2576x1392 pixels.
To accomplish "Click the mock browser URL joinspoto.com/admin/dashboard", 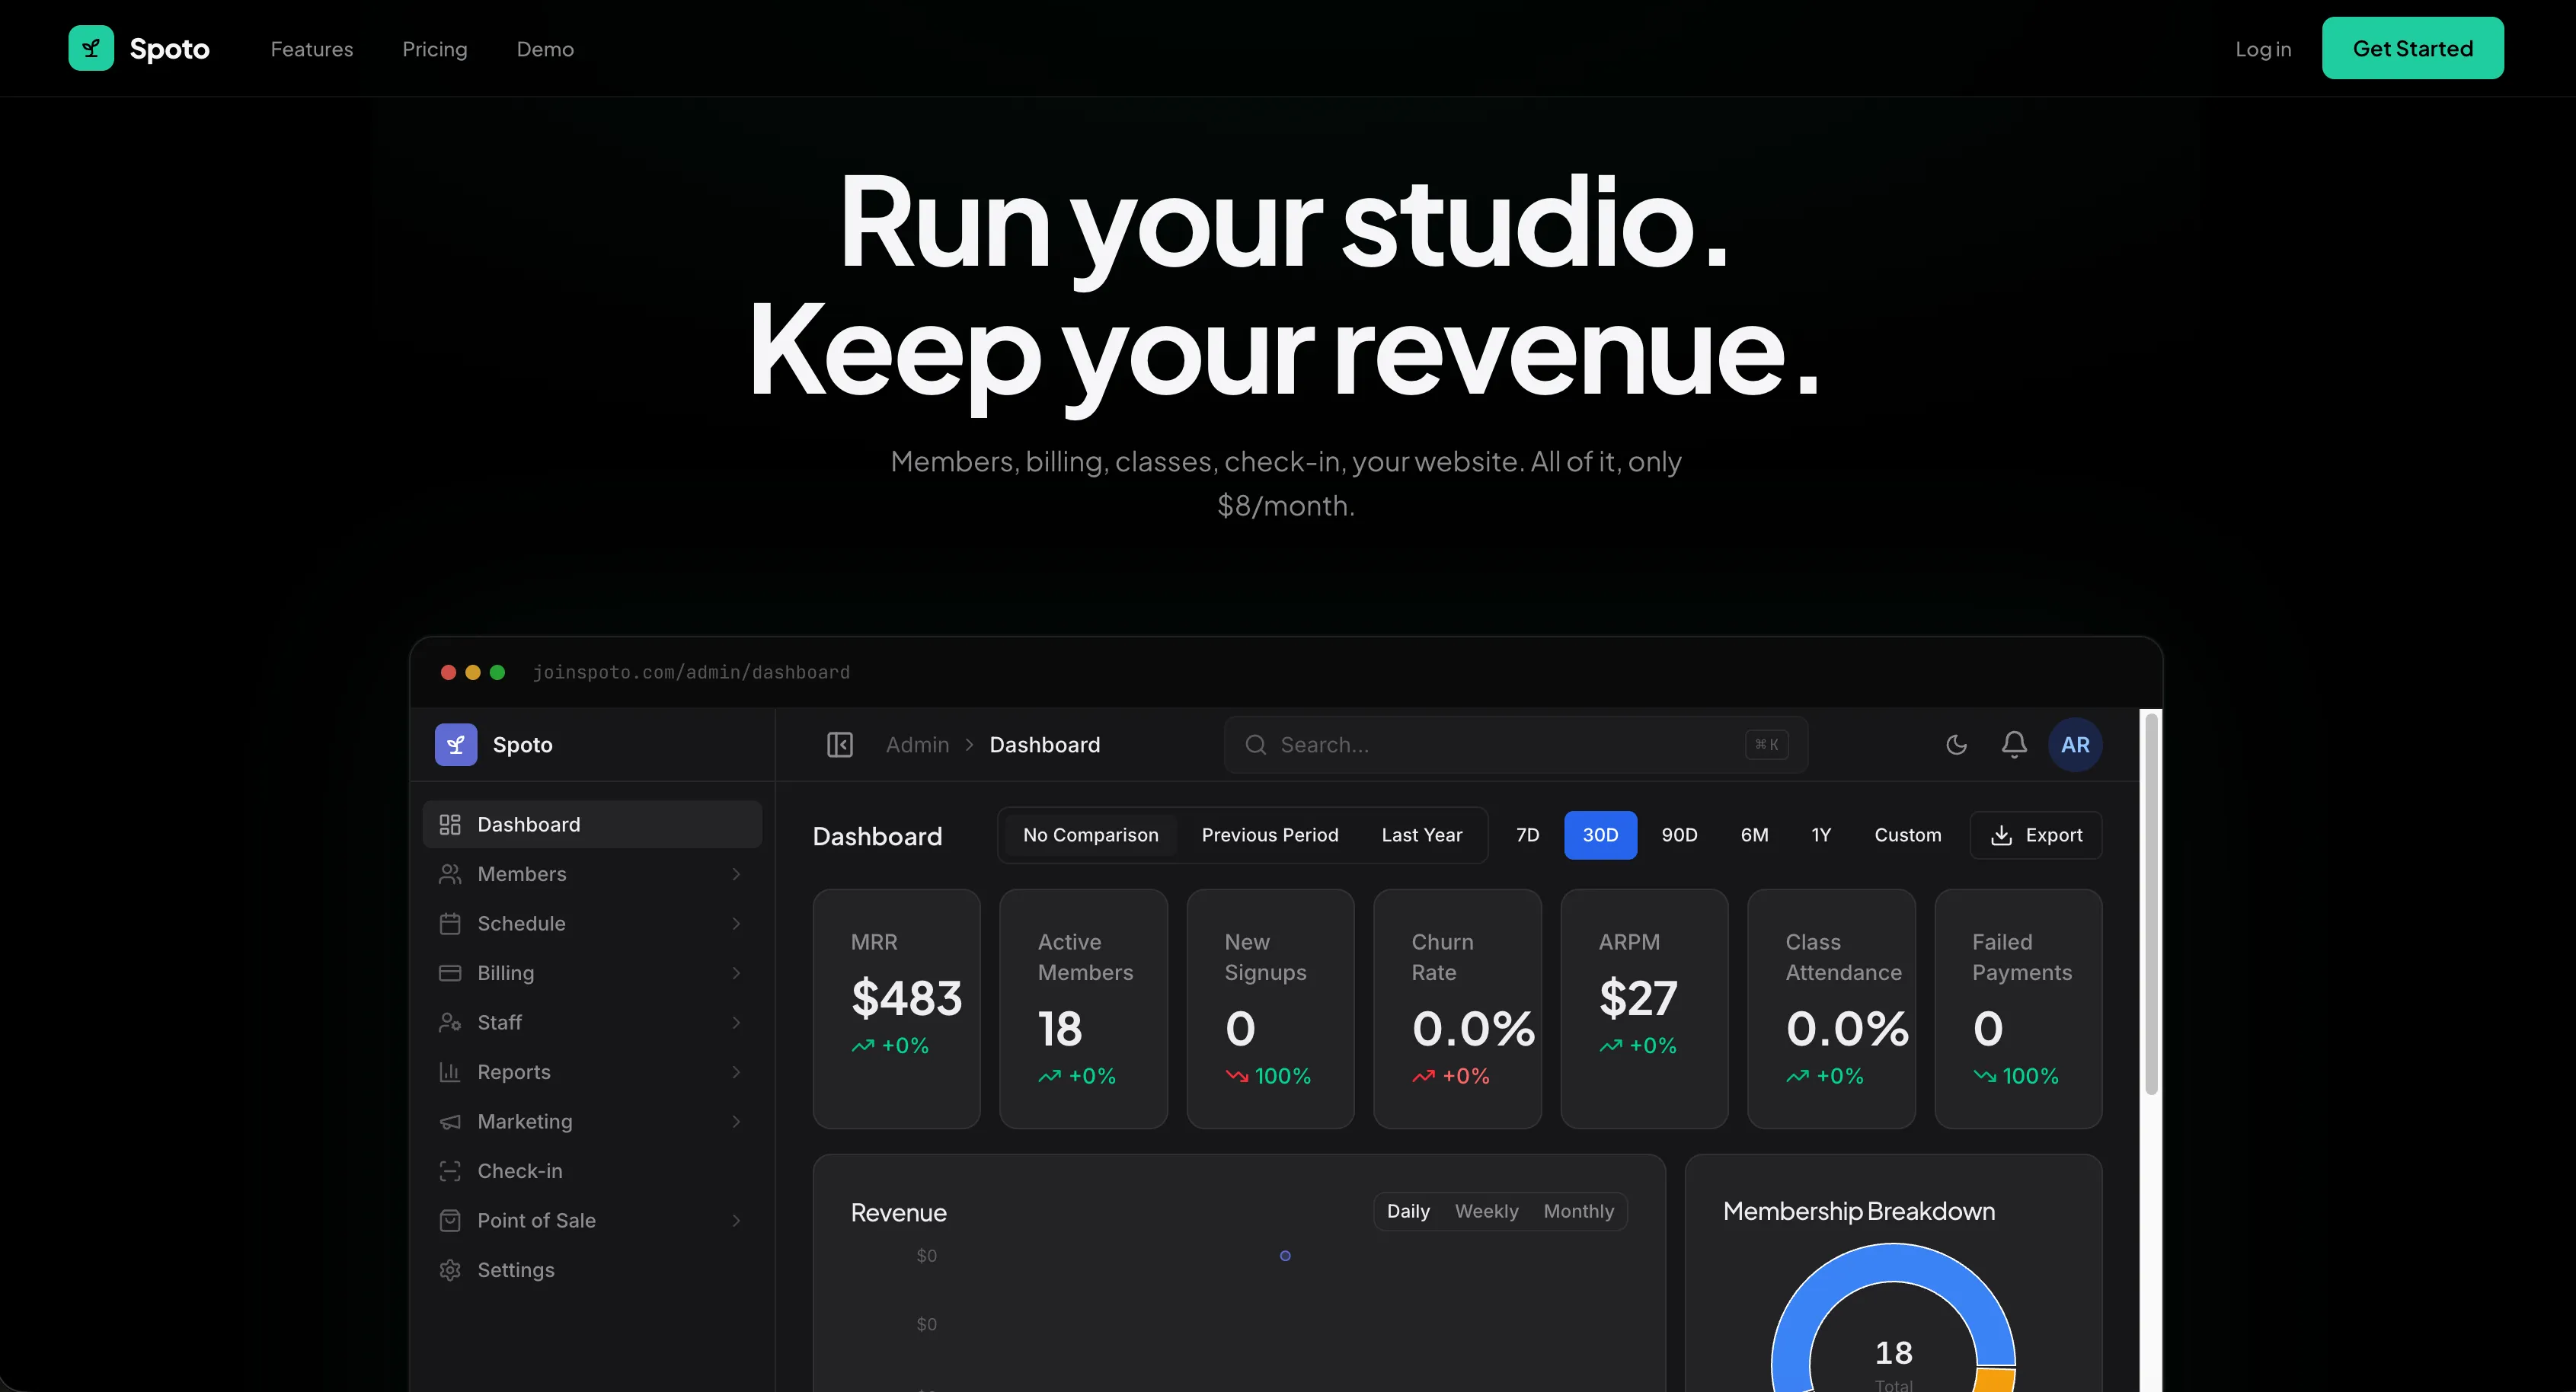I will pos(691,672).
